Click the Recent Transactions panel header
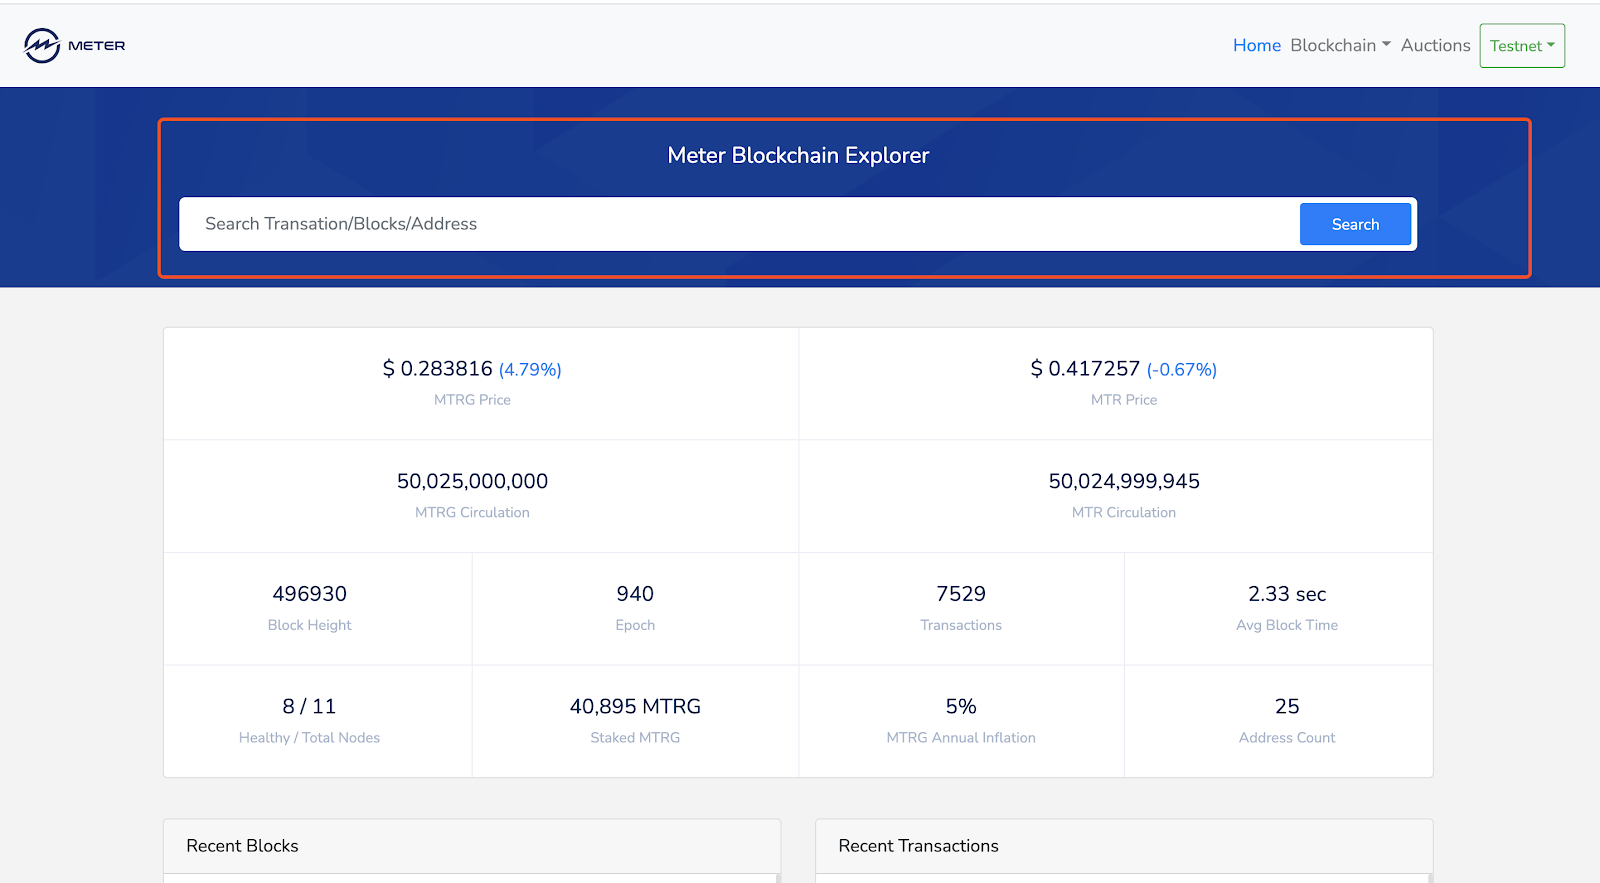This screenshot has width=1600, height=883. [1124, 846]
